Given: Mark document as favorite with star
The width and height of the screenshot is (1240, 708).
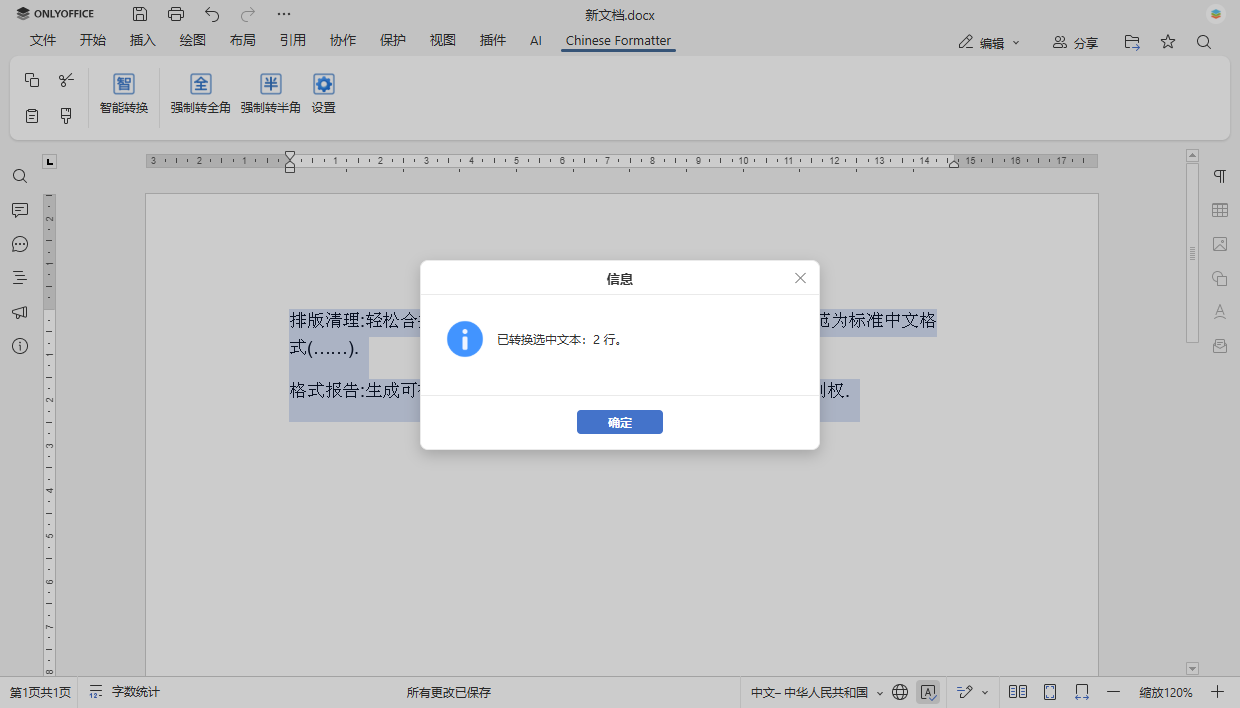Looking at the screenshot, I should tap(1168, 42).
